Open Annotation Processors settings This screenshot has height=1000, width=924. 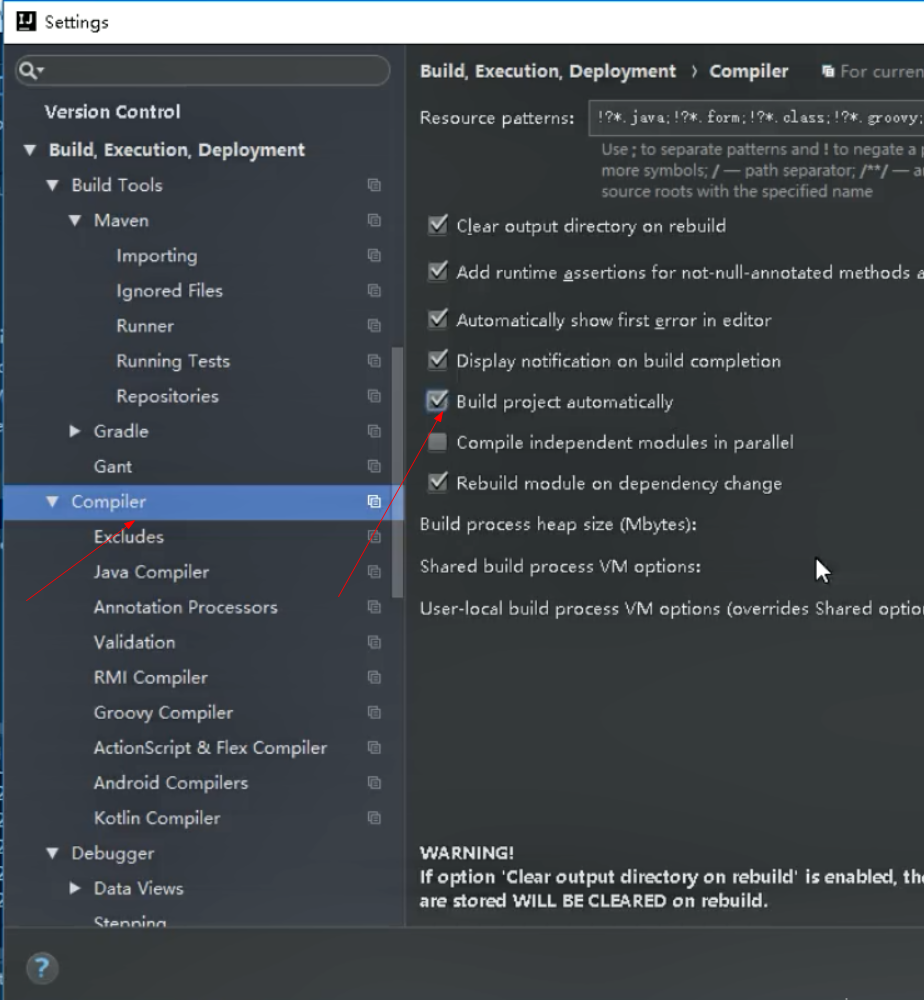(185, 607)
